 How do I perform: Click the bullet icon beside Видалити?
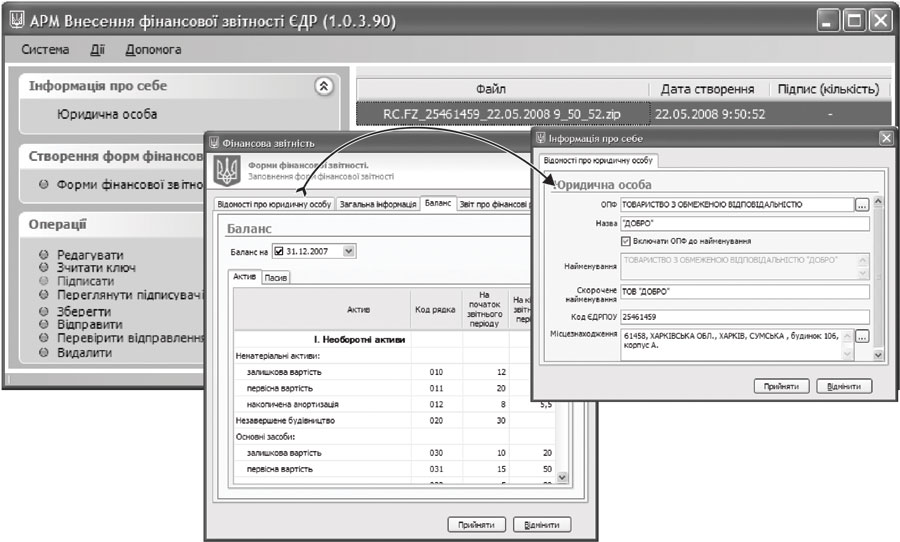tap(43, 353)
